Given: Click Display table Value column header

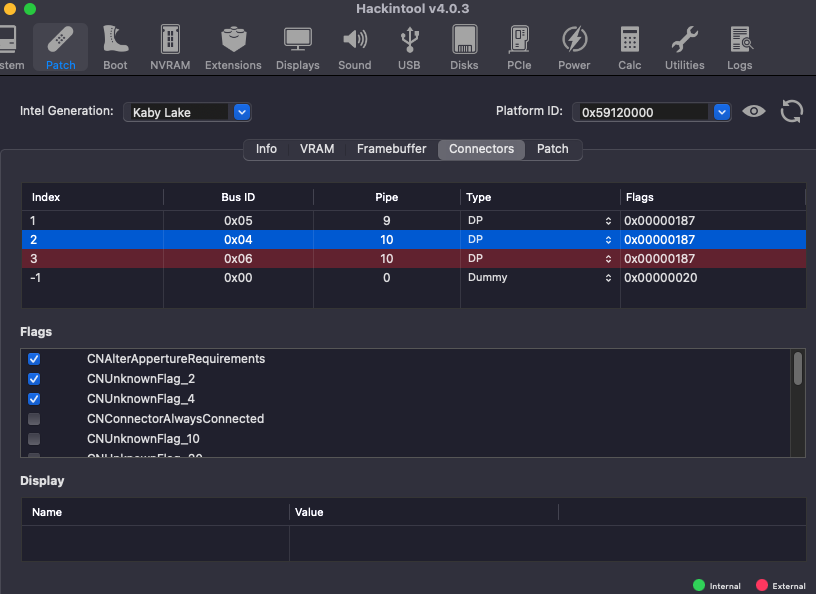Looking at the screenshot, I should coord(424,512).
